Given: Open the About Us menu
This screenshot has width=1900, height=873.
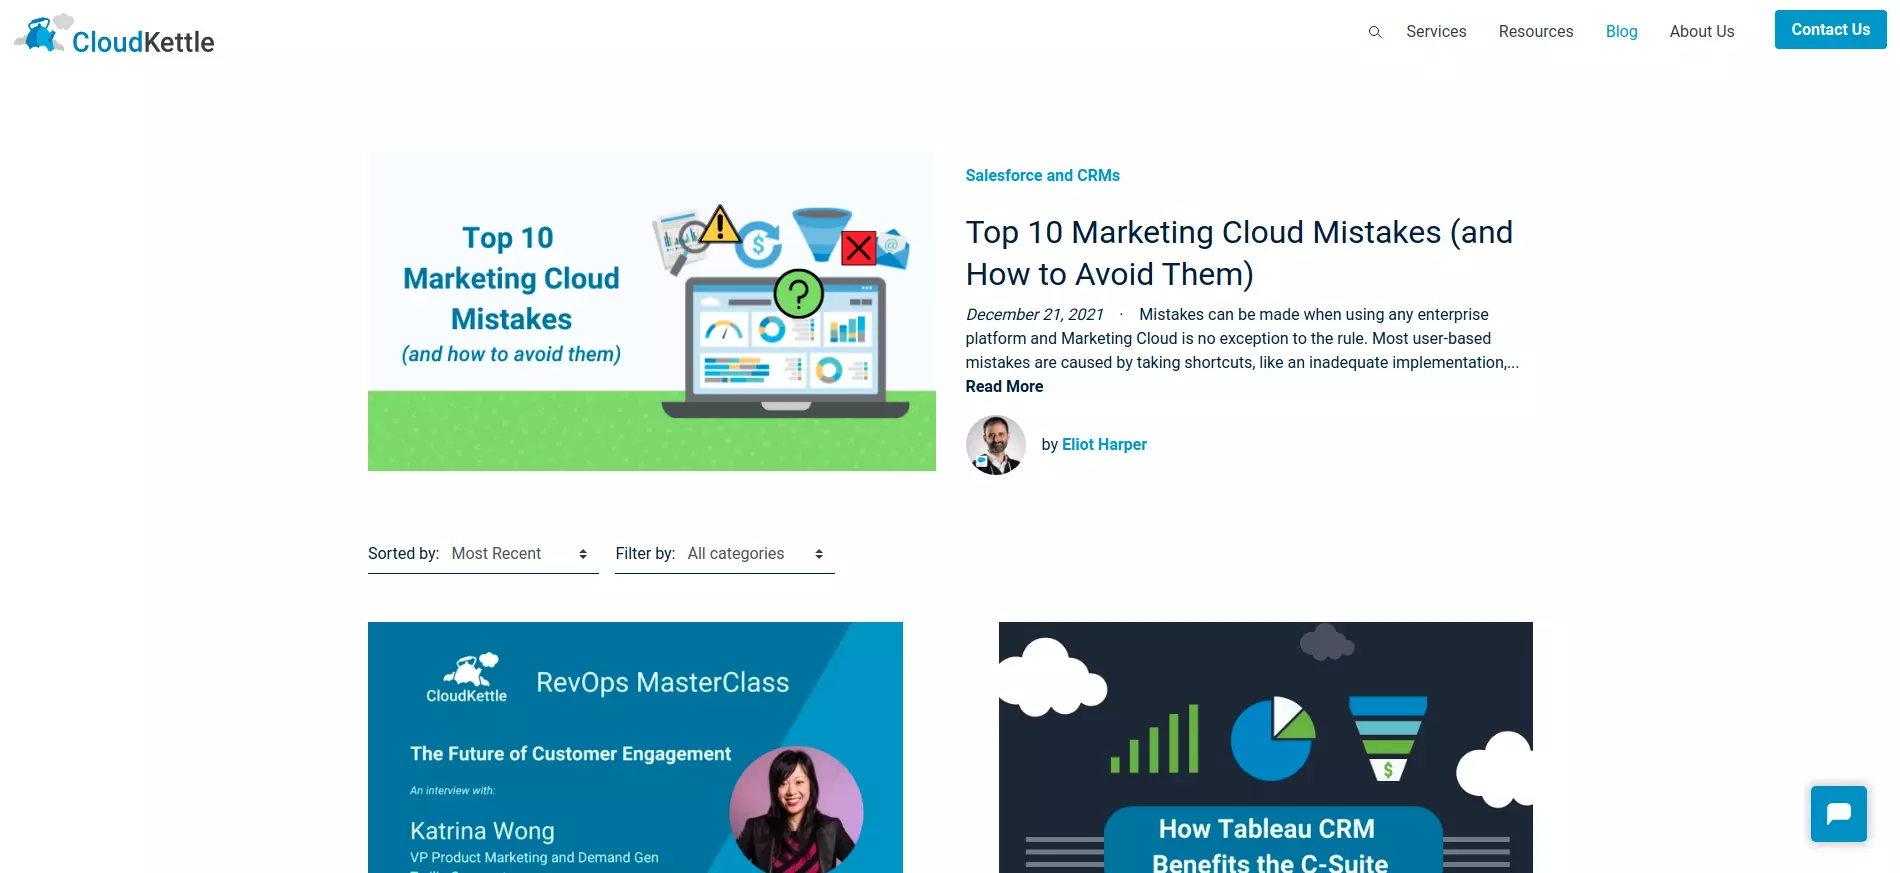Looking at the screenshot, I should [x=1701, y=31].
